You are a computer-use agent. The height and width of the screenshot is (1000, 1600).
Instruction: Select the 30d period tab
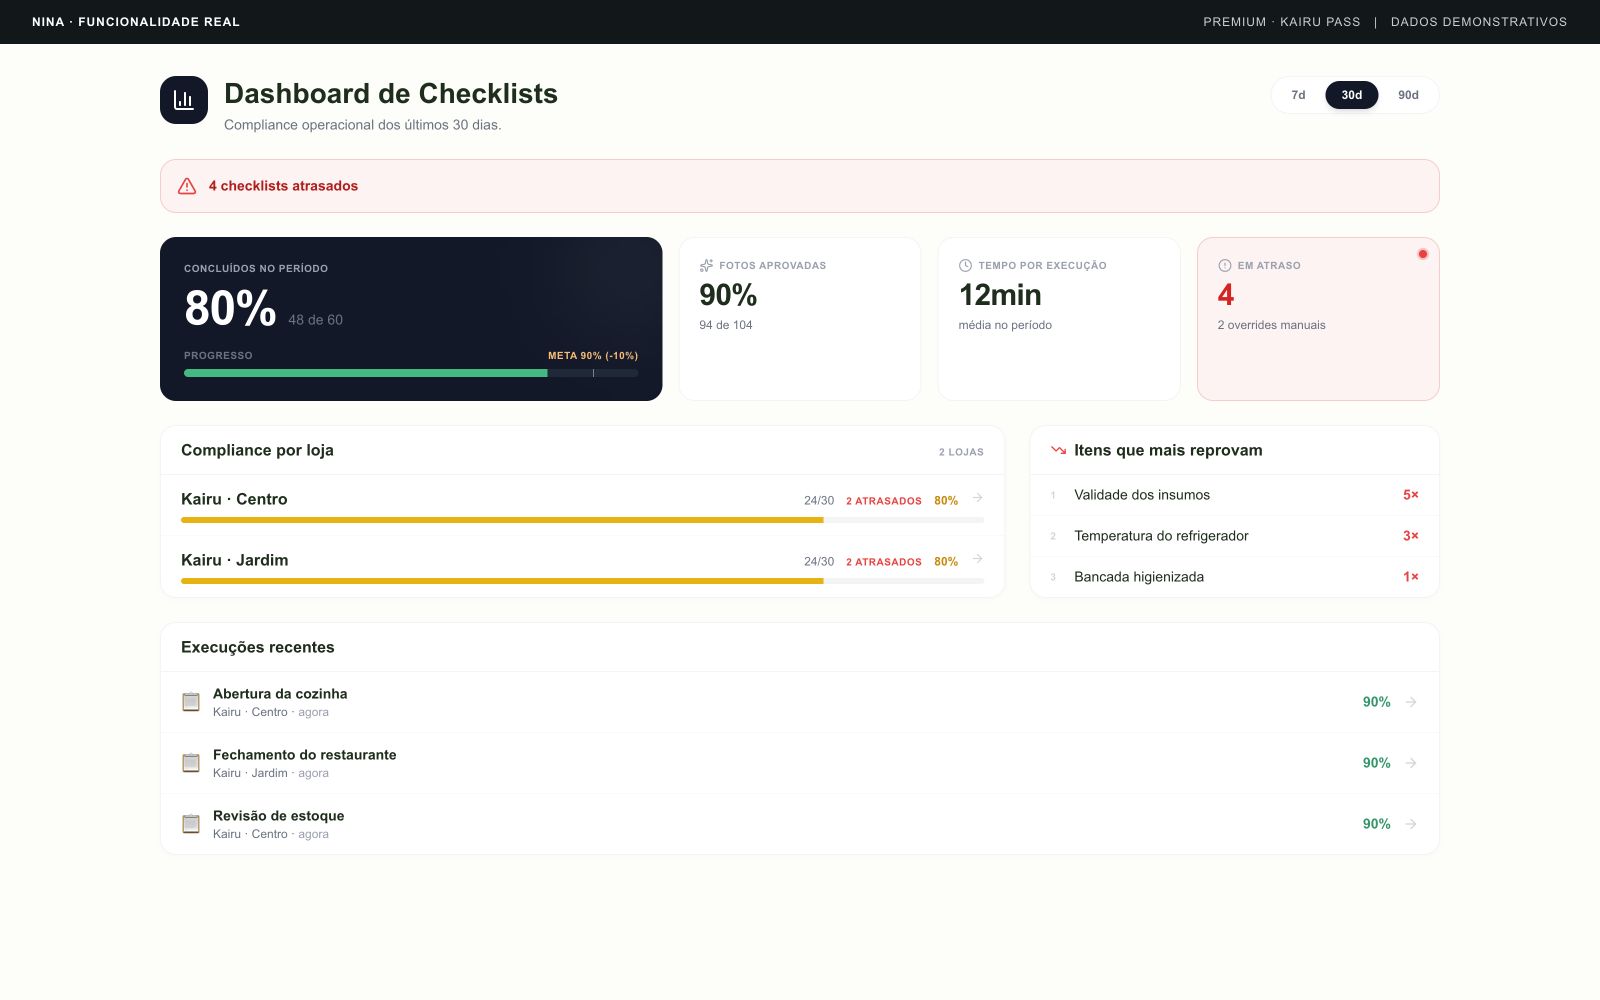(x=1352, y=95)
